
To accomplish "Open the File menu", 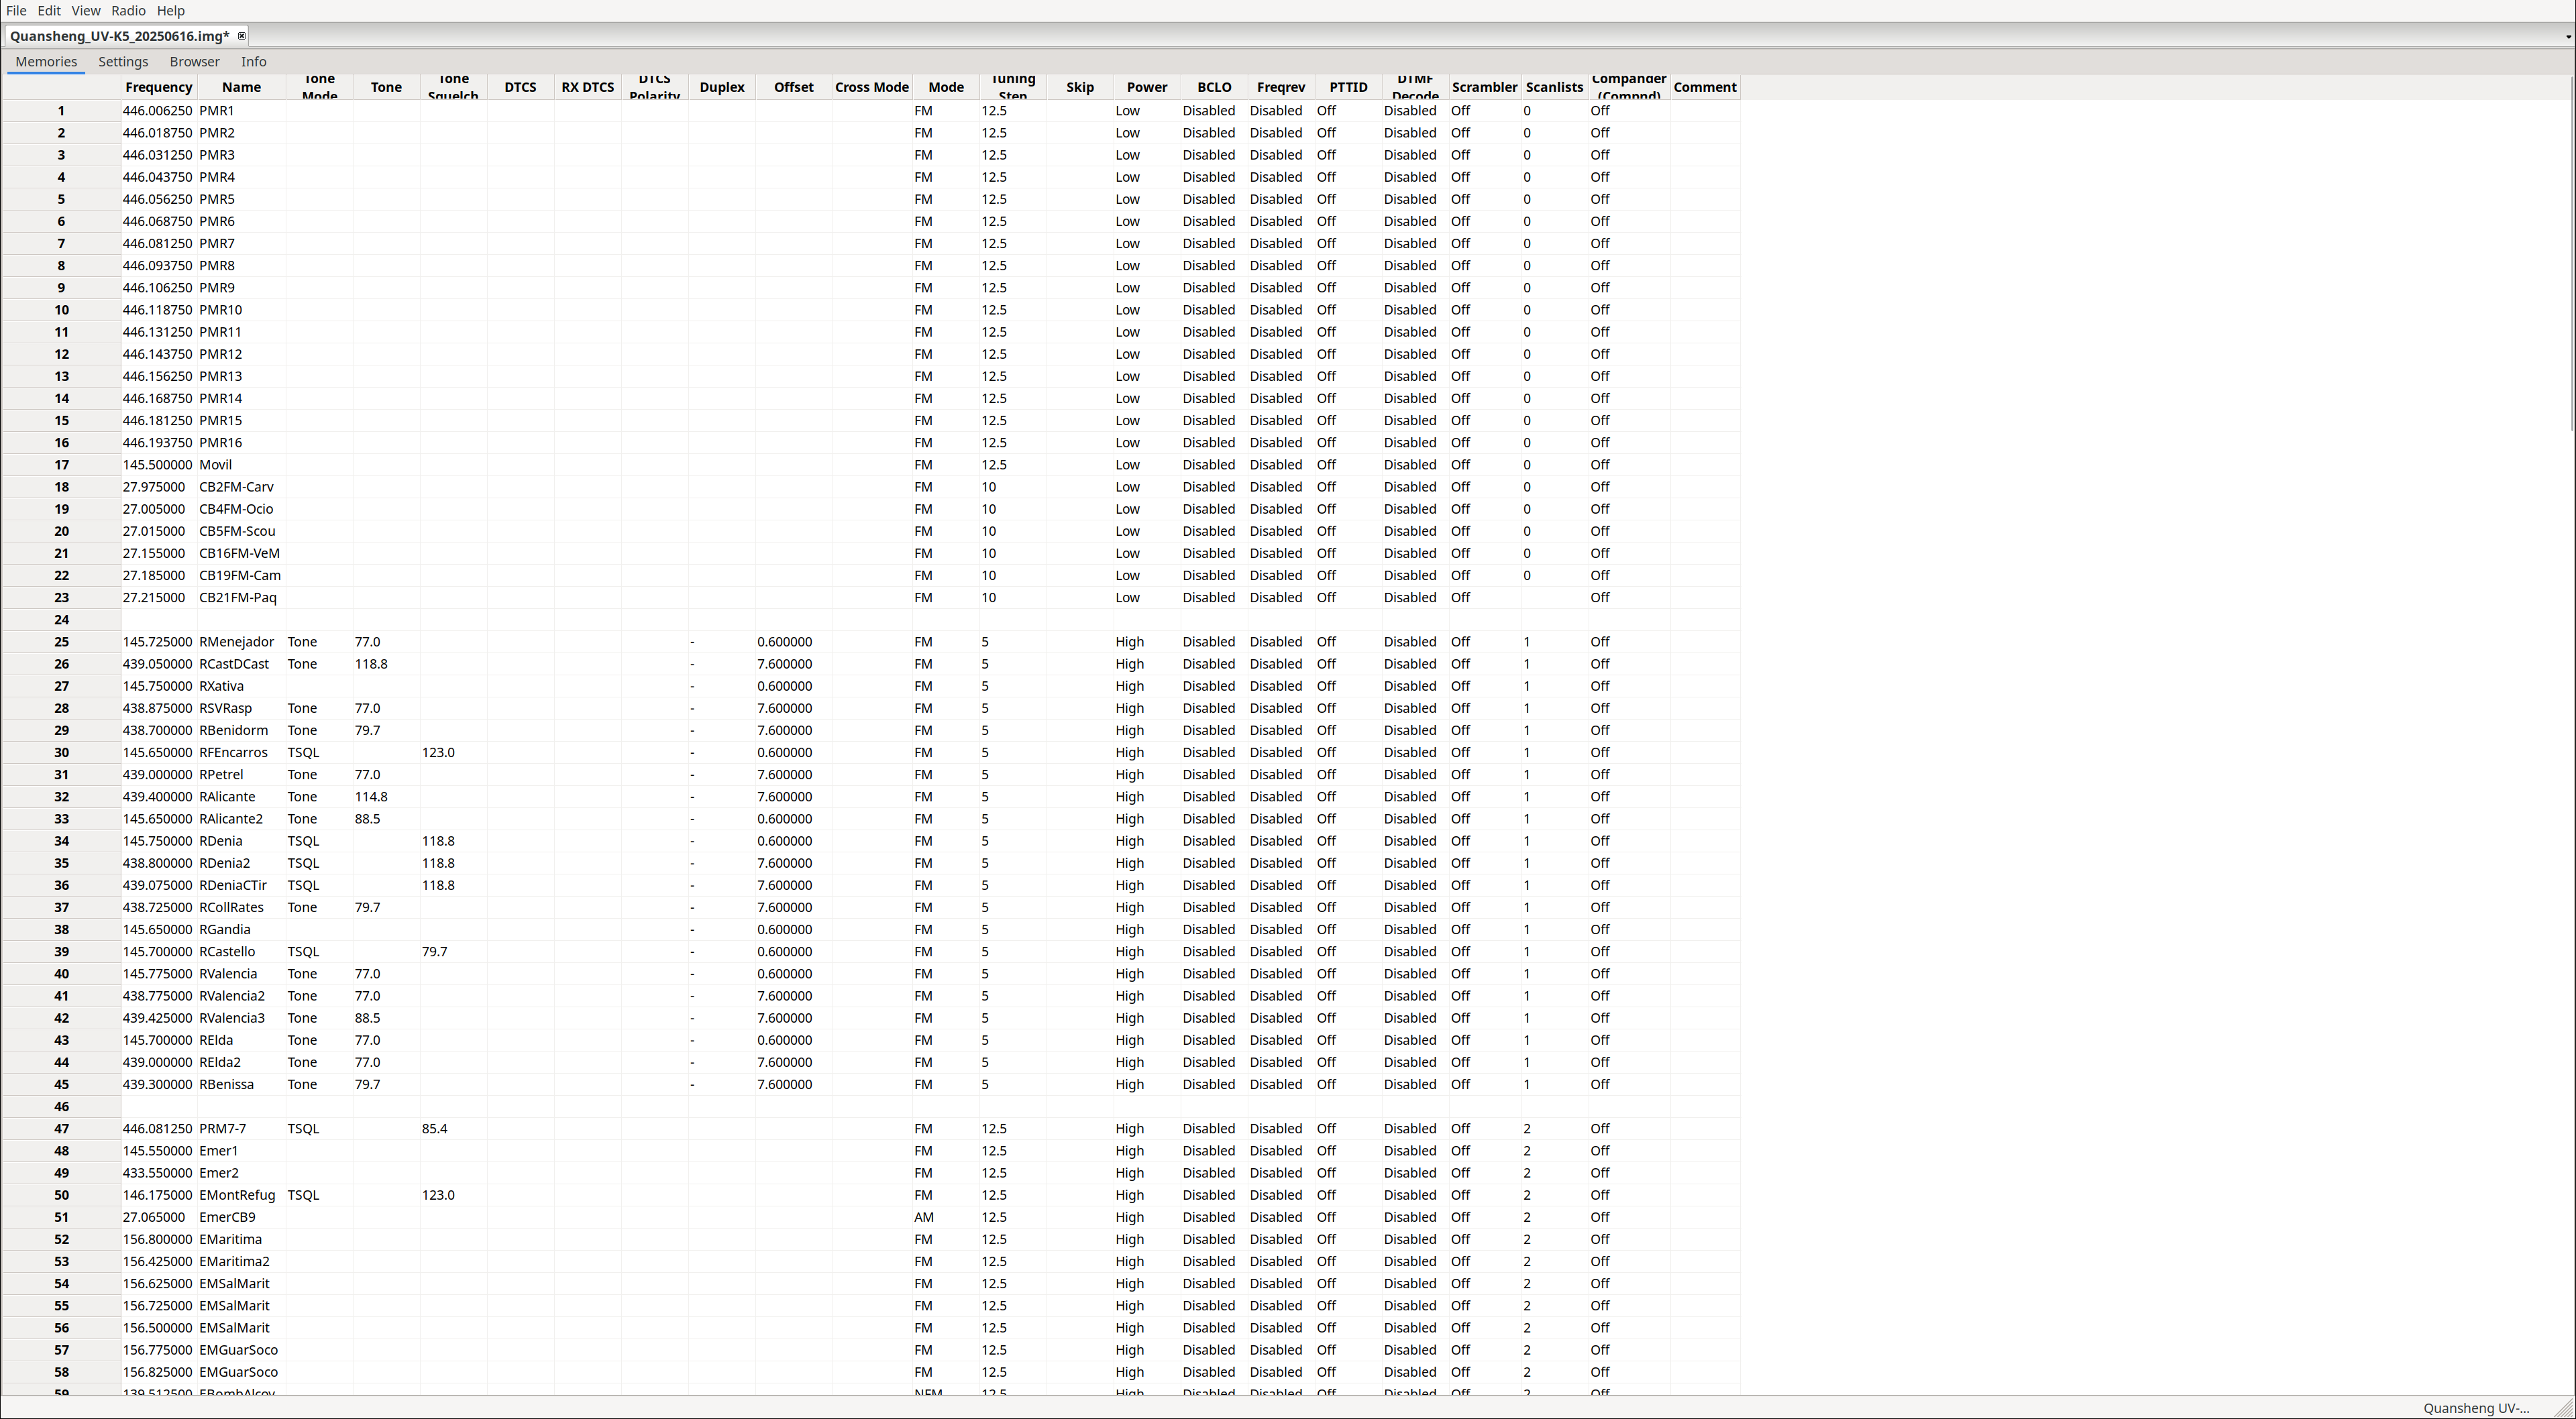I will [x=16, y=10].
